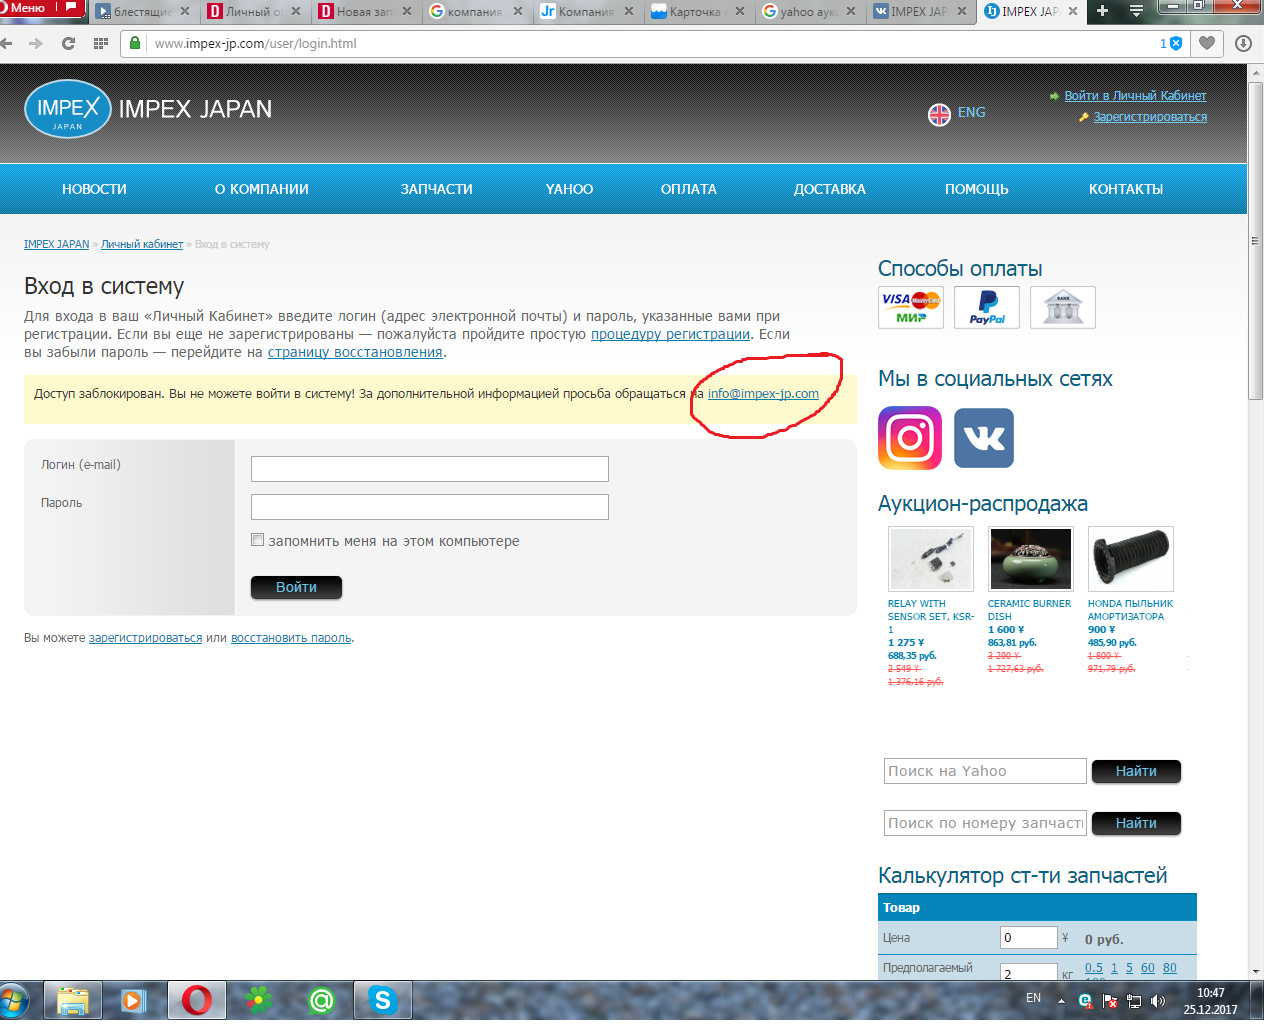1280x1024 pixels.
Task: Switch to the 'Карточка' browser tab
Action: point(699,12)
